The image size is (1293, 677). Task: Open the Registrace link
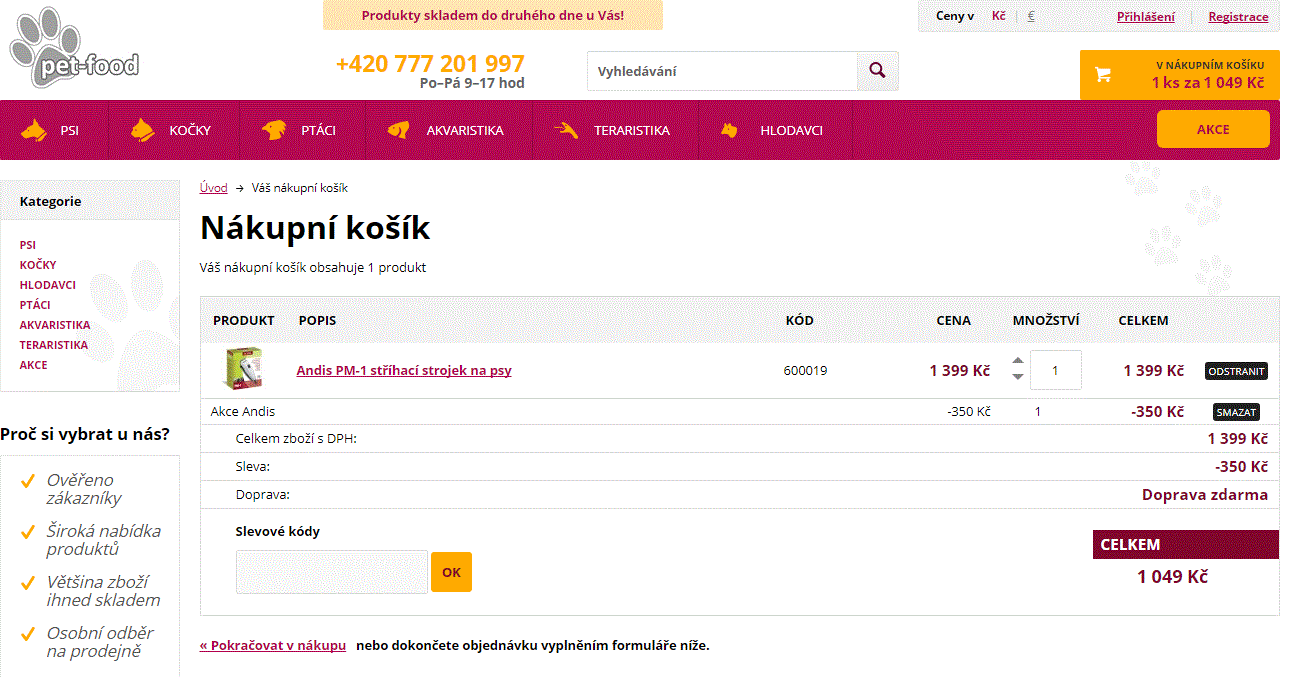click(1238, 16)
